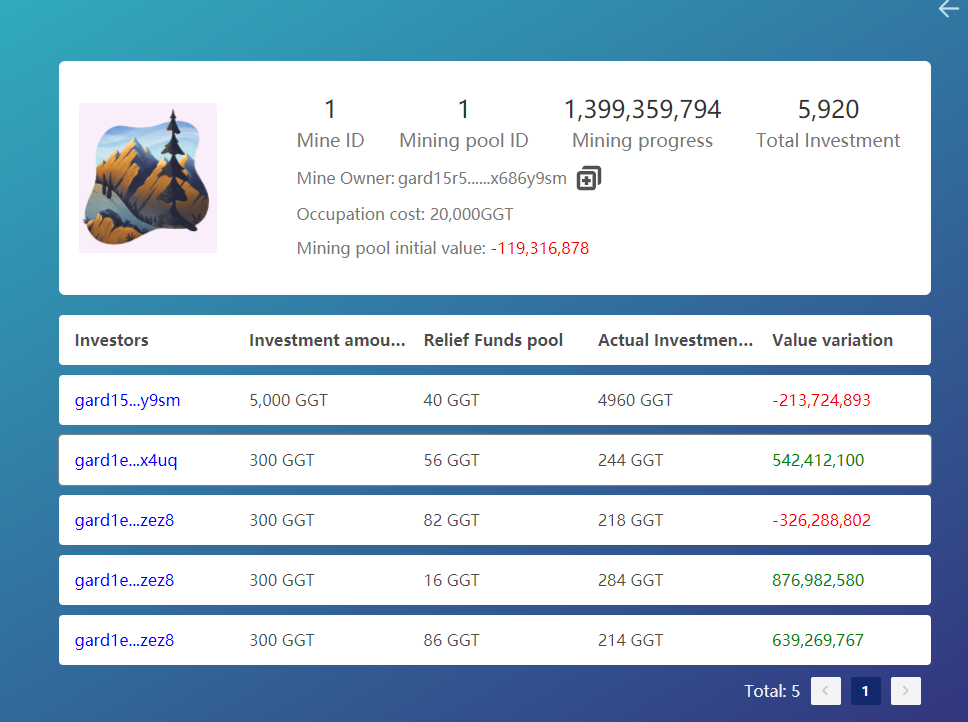Click initial value -119,316,878
This screenshot has height=722, width=968.
540,248
